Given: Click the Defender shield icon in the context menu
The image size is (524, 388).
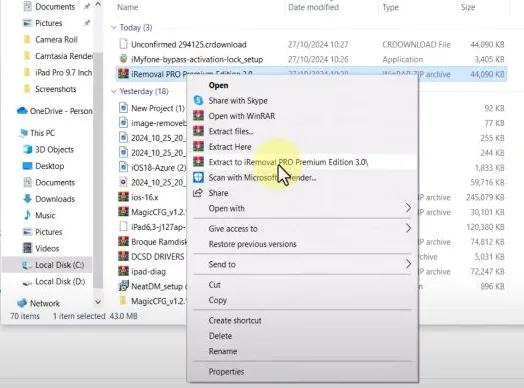Looking at the screenshot, I should (198, 177).
